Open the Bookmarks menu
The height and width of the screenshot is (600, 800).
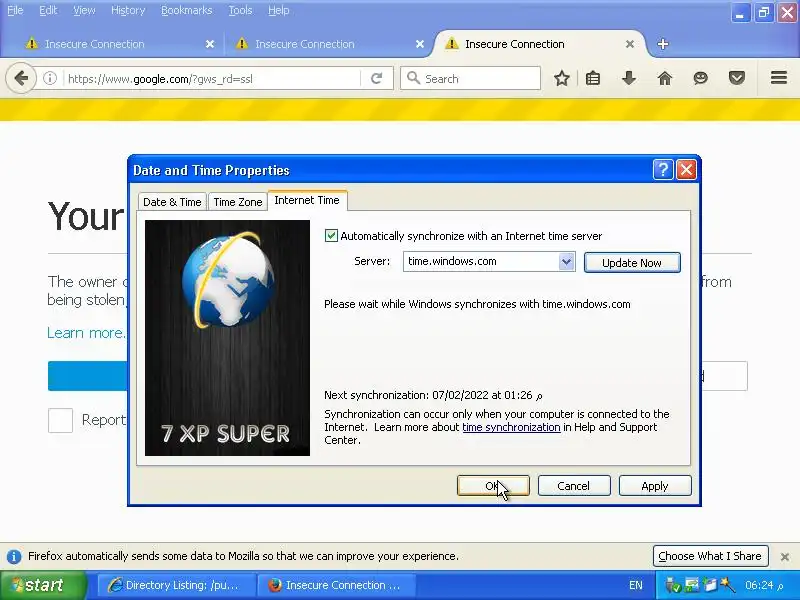[x=186, y=10]
